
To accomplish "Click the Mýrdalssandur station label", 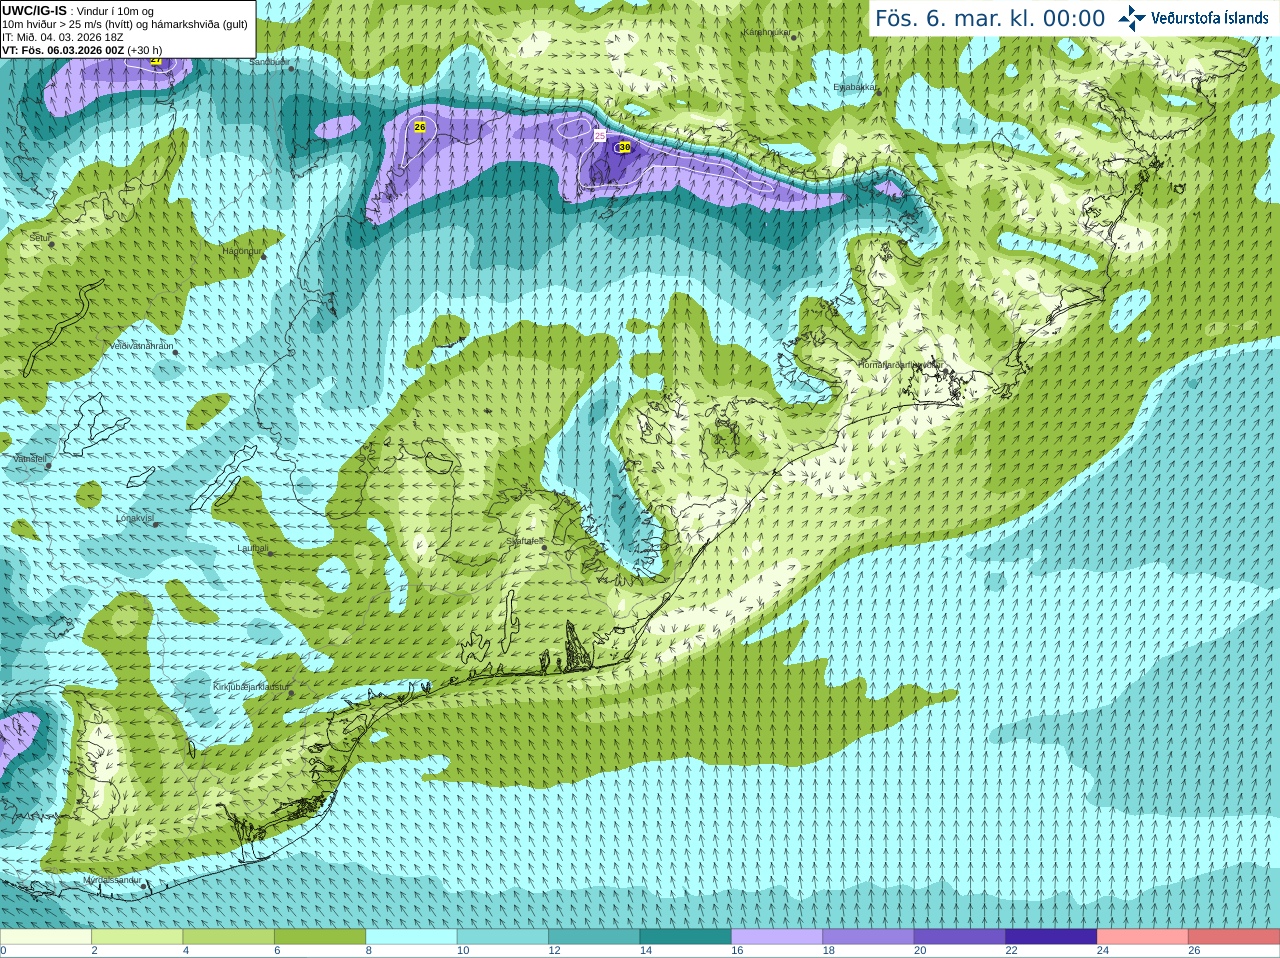I will click(112, 880).
